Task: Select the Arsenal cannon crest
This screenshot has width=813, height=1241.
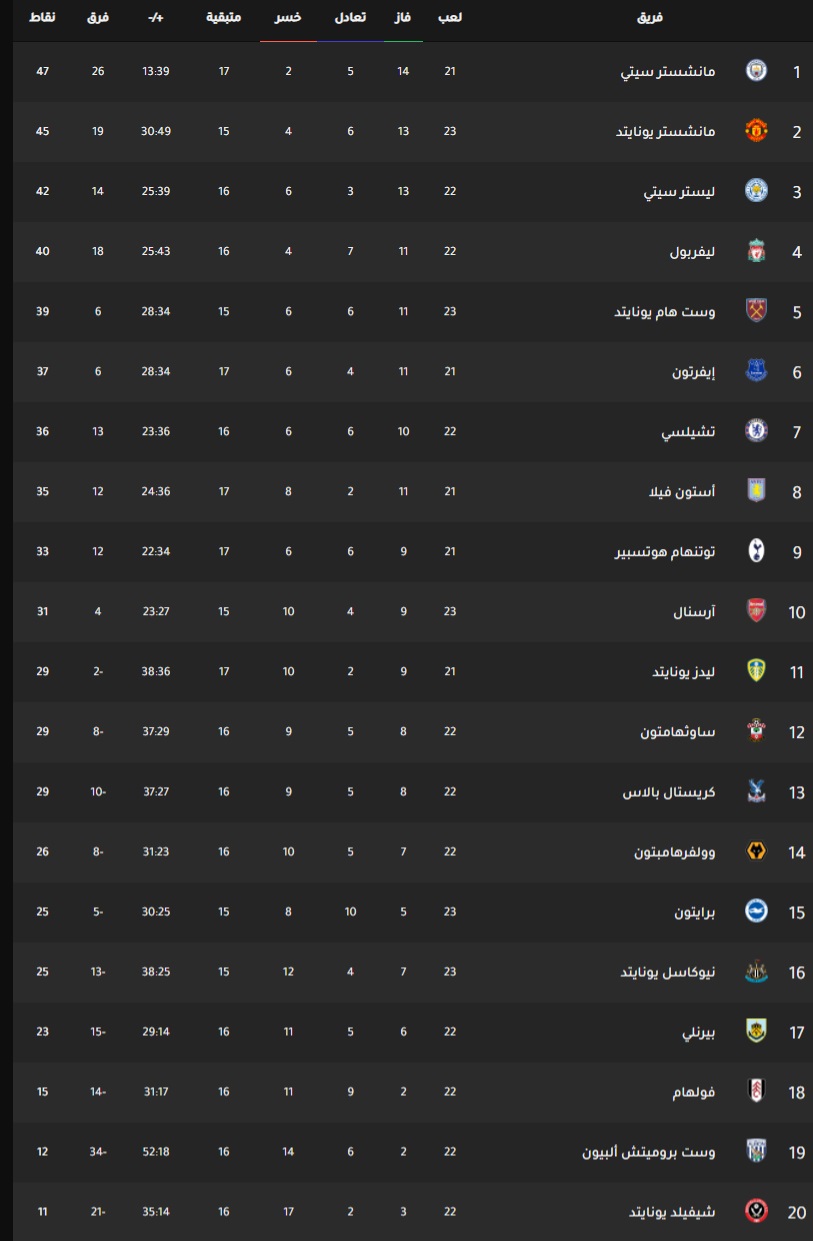Action: pyautogui.click(x=757, y=611)
